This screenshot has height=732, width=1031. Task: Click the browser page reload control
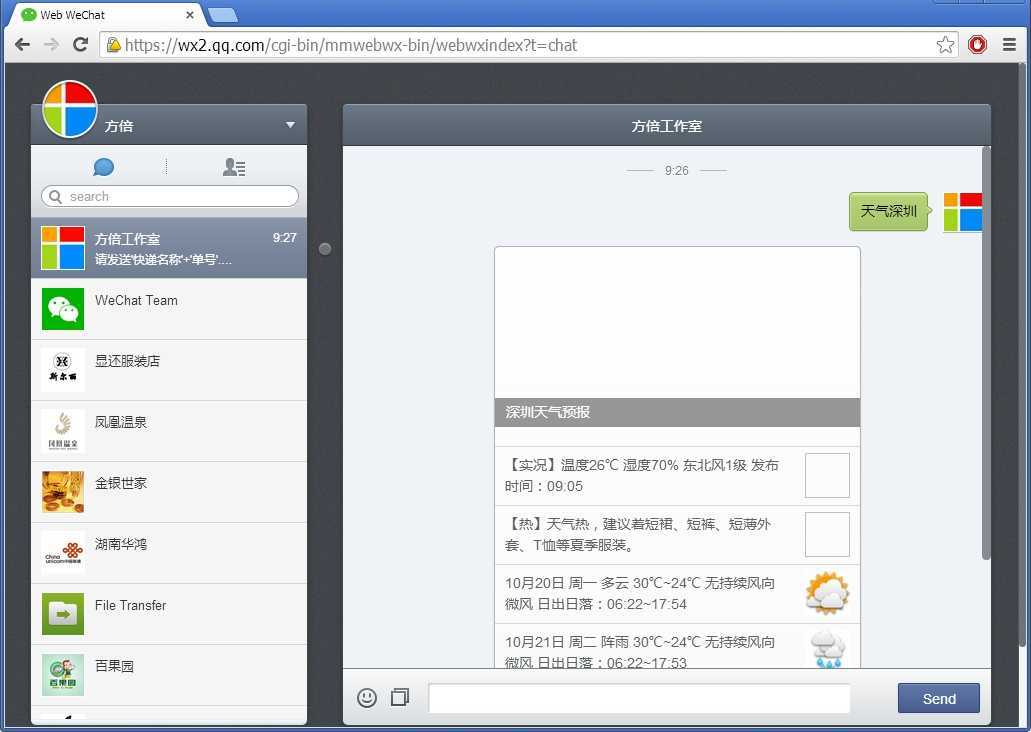[81, 45]
